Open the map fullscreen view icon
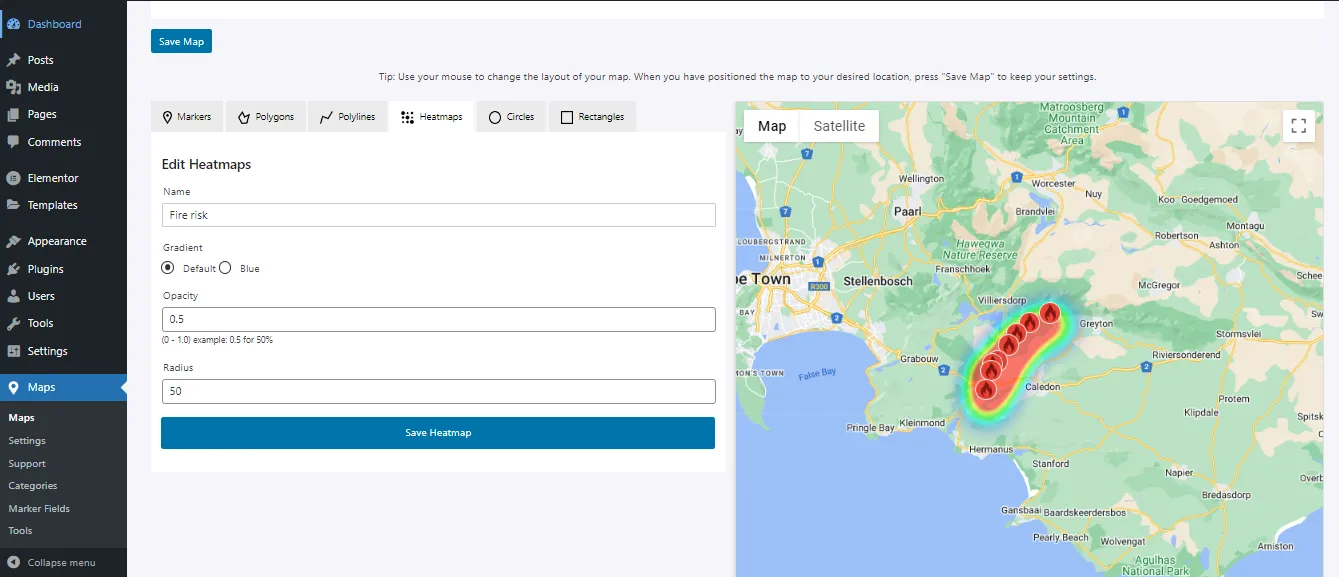Viewport: 1339px width, 577px height. tap(1299, 125)
